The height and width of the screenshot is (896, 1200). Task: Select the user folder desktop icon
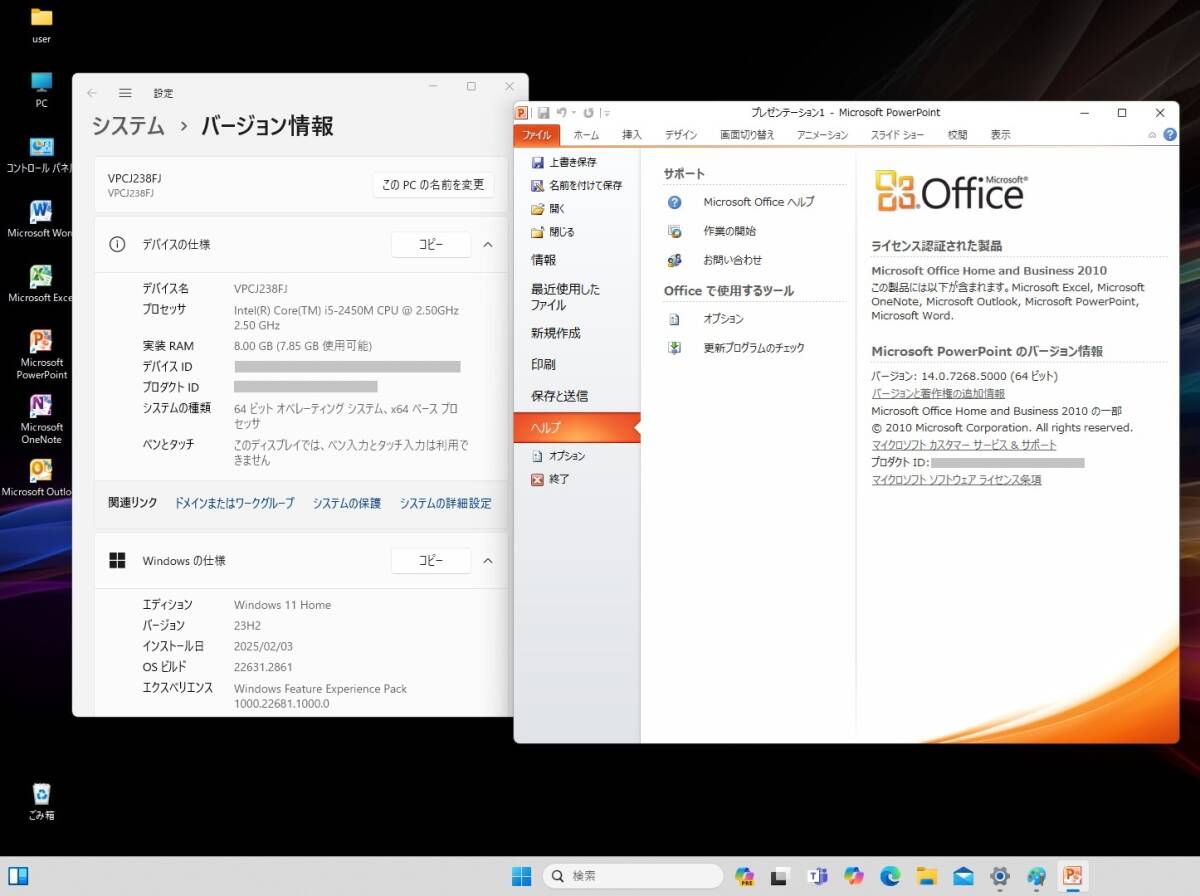41,25
